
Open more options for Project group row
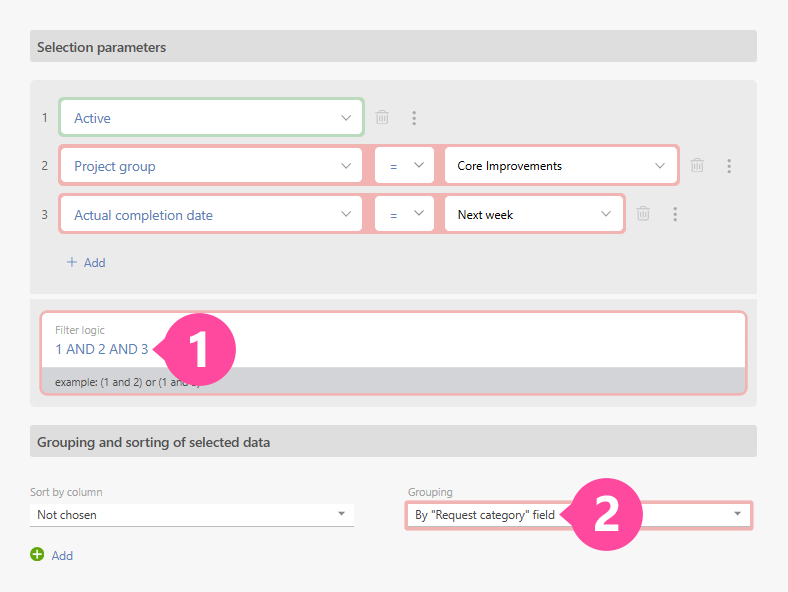(729, 166)
